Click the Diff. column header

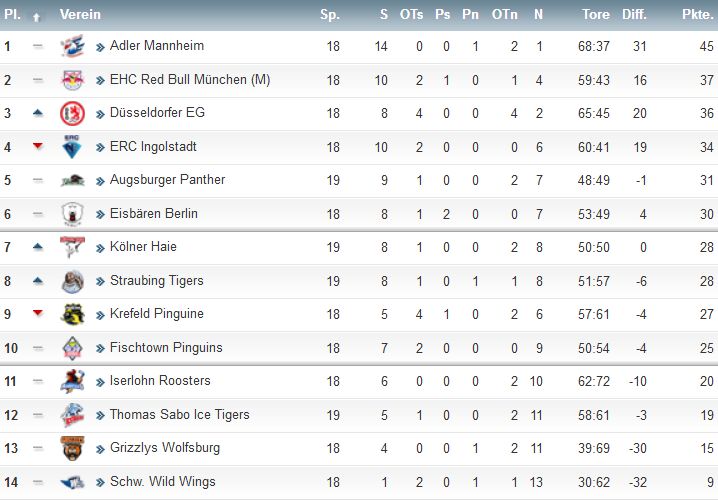(x=634, y=14)
